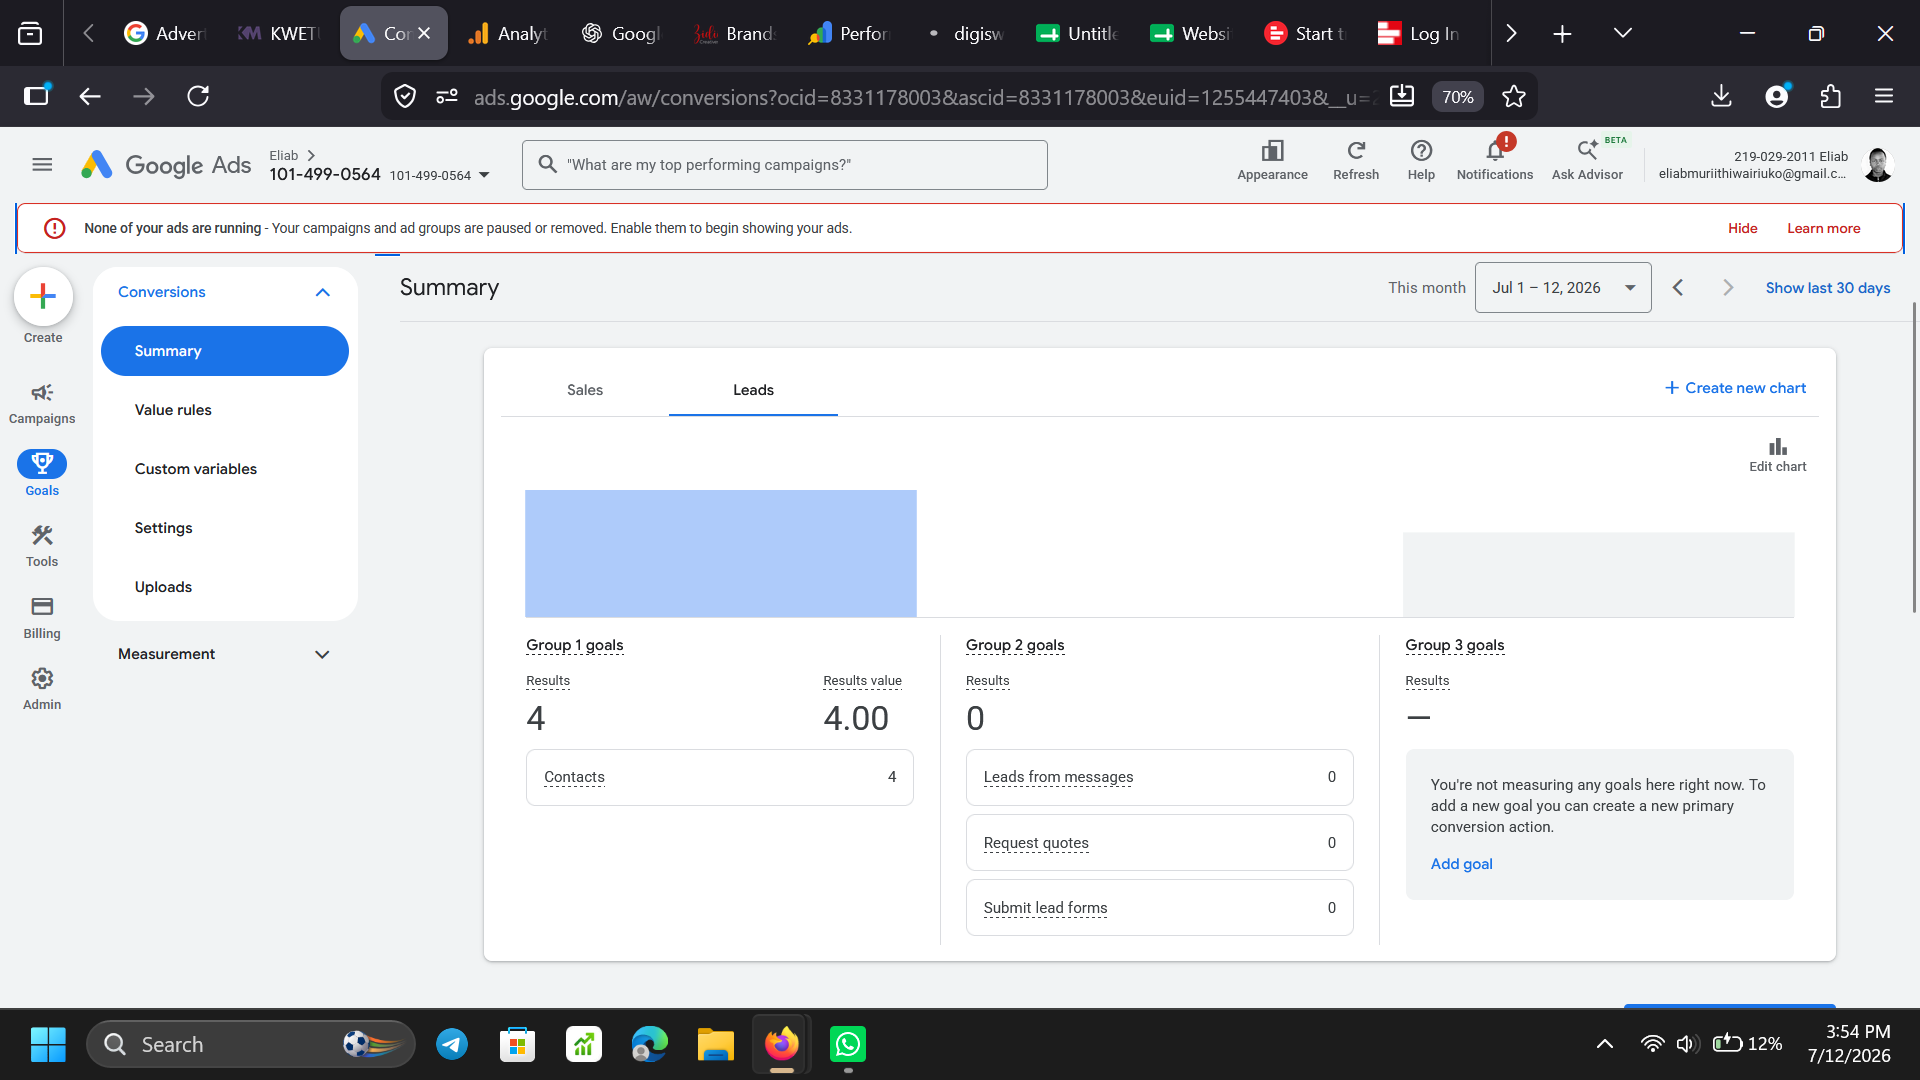Click the account profile avatar
Image resolution: width=1920 pixels, height=1080 pixels.
coord(1877,165)
